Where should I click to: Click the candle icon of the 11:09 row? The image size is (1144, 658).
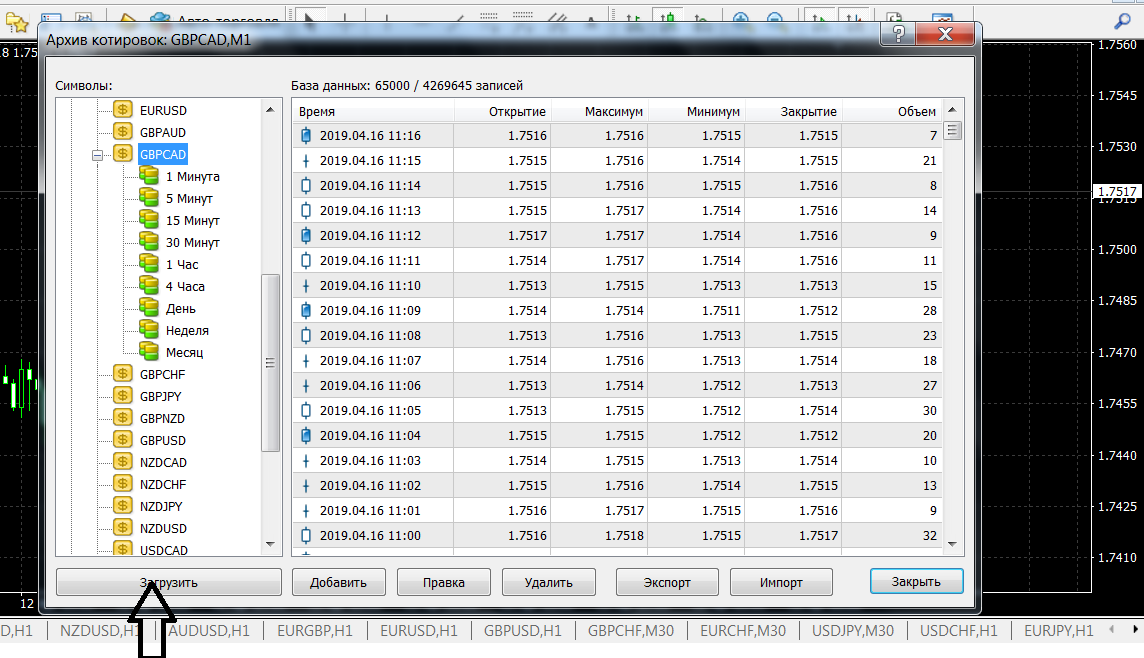(306, 311)
